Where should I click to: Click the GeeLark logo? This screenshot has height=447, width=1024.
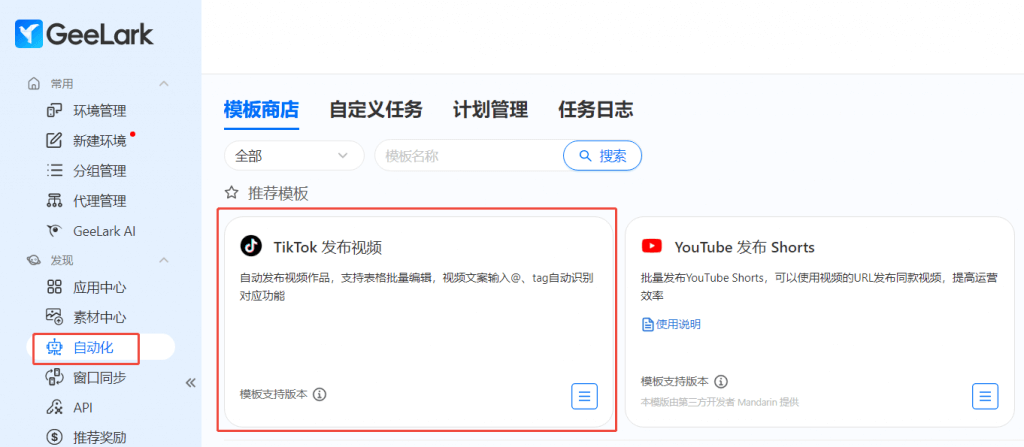point(84,34)
